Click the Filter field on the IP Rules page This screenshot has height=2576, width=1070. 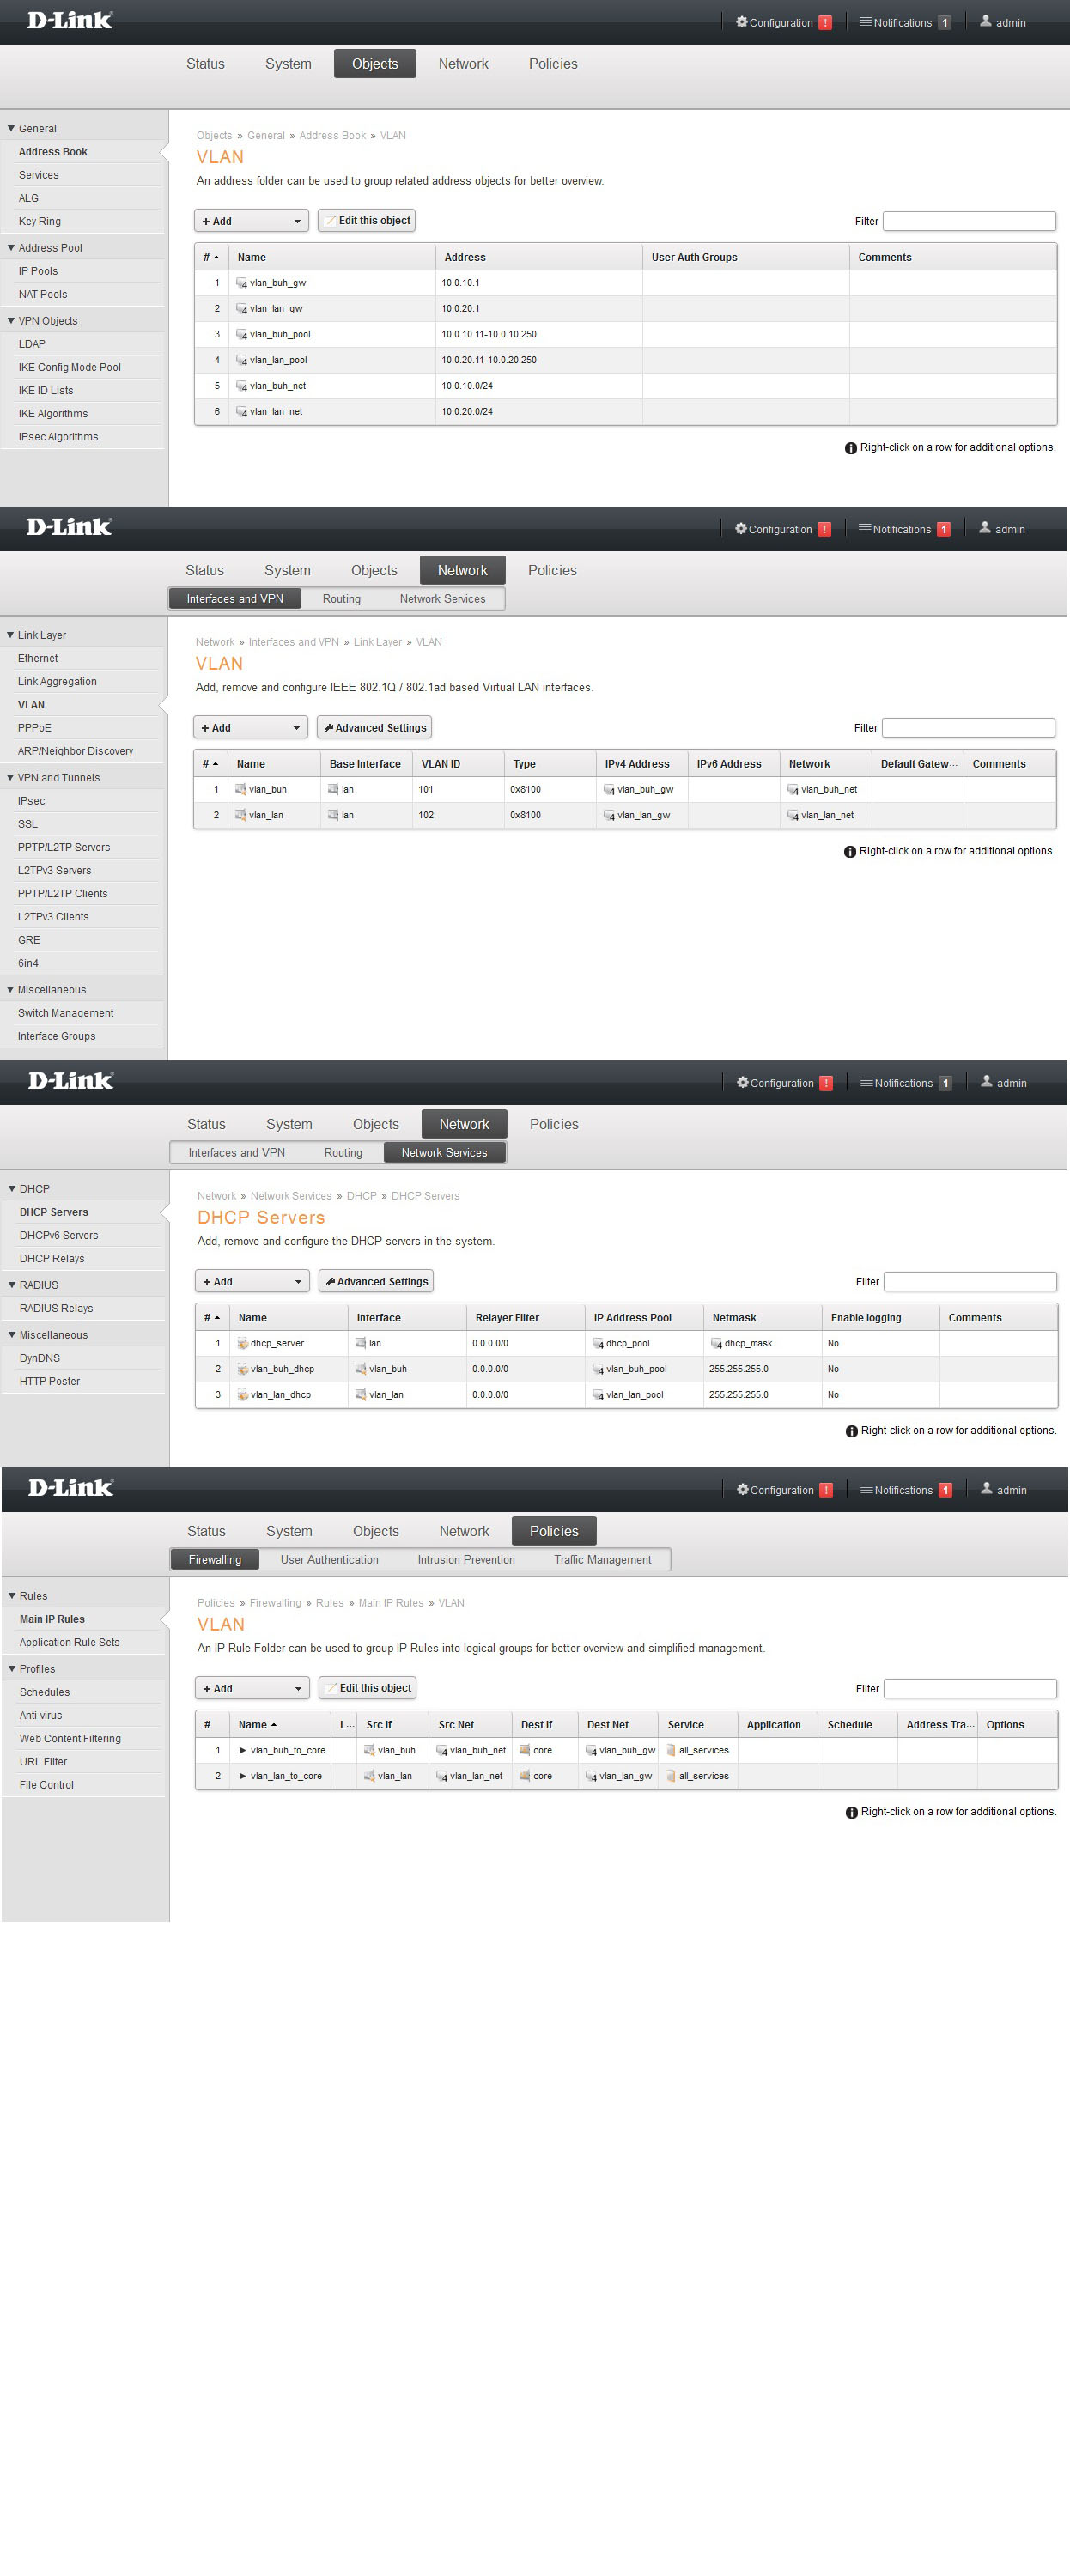pos(970,1689)
